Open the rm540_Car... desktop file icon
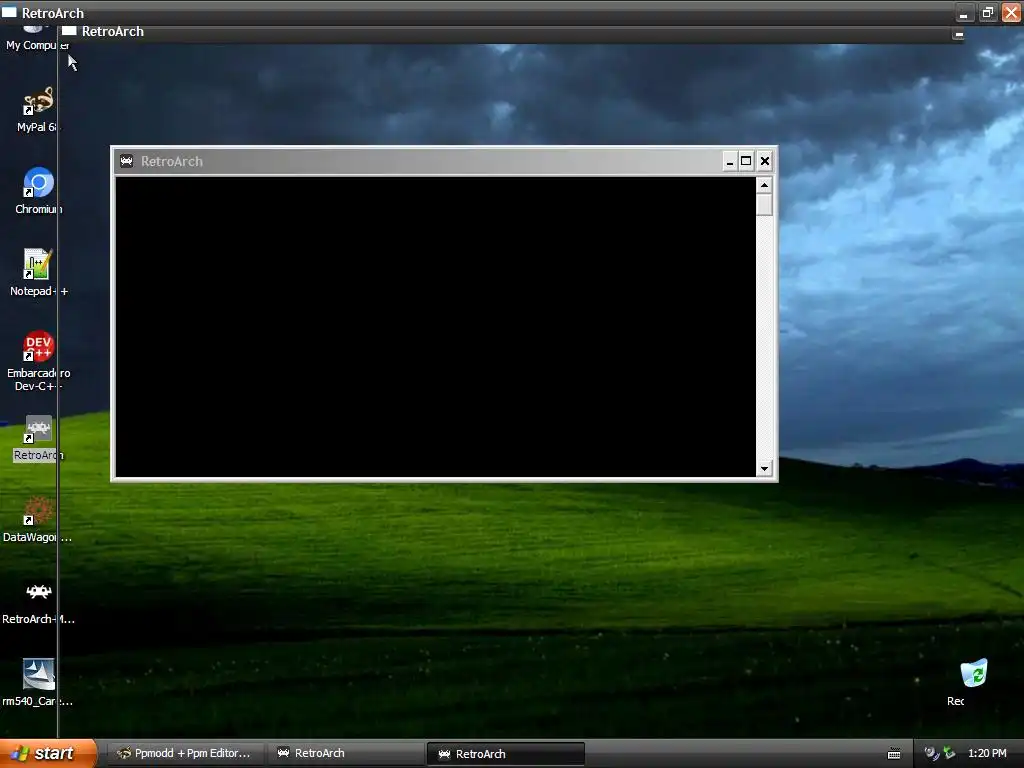 [x=38, y=683]
